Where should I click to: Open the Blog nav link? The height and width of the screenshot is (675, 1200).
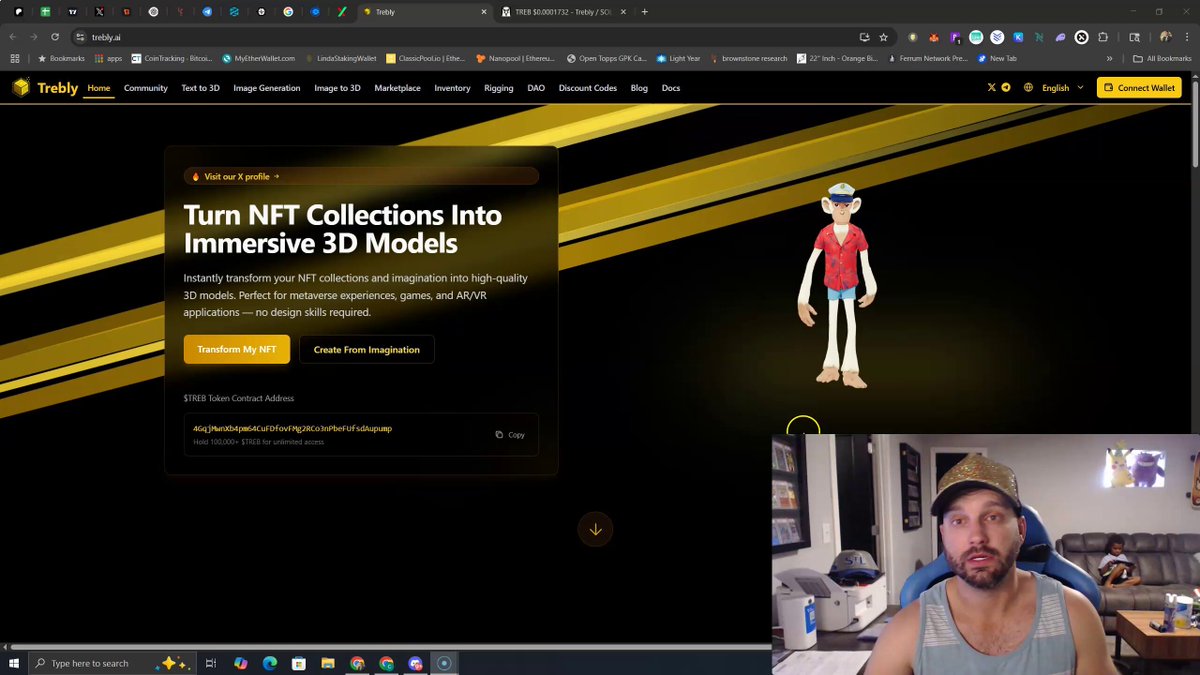[x=639, y=88]
